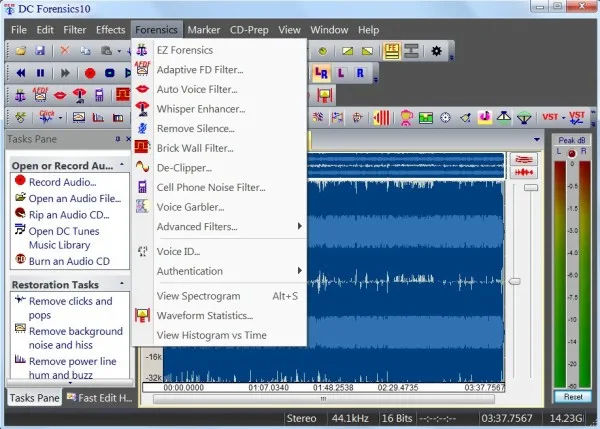Click the settings gear toolbar icon
The width and height of the screenshot is (600, 429).
tap(436, 51)
